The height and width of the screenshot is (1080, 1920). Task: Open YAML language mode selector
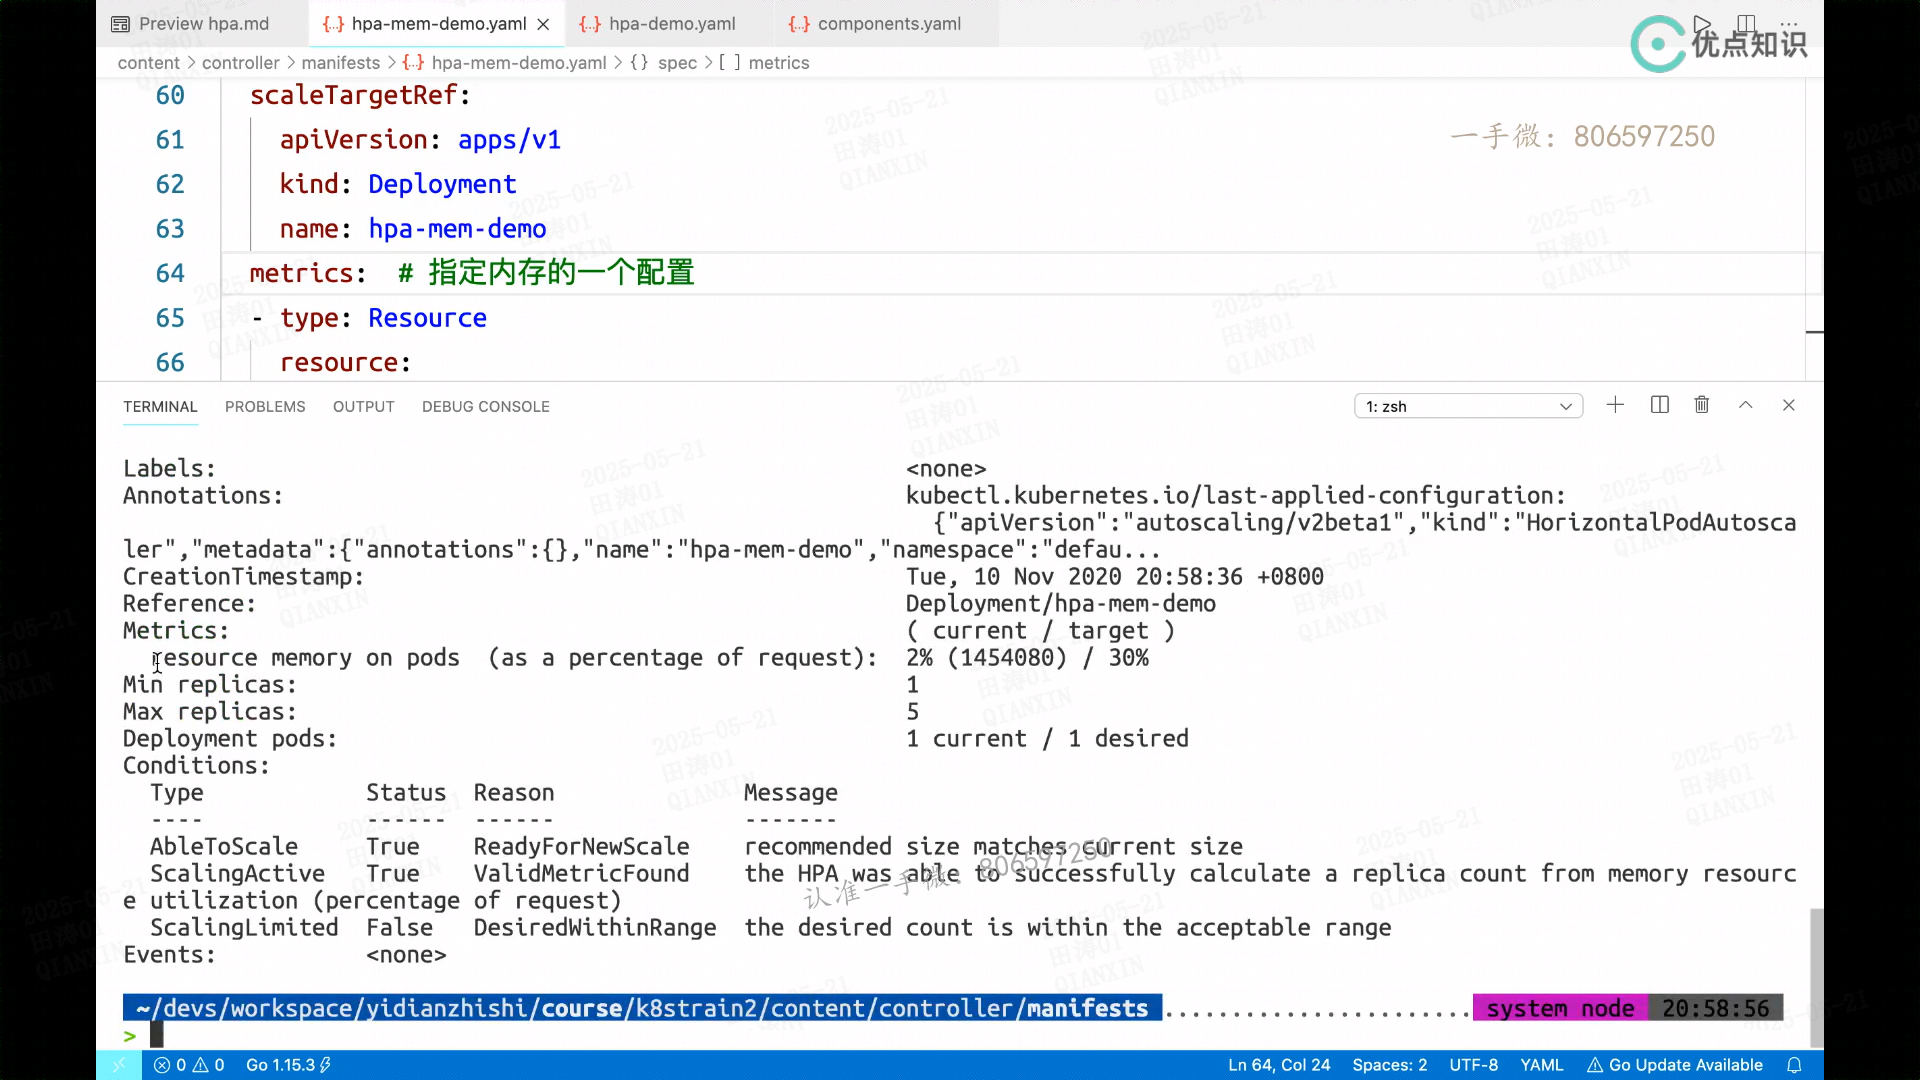[1541, 1065]
